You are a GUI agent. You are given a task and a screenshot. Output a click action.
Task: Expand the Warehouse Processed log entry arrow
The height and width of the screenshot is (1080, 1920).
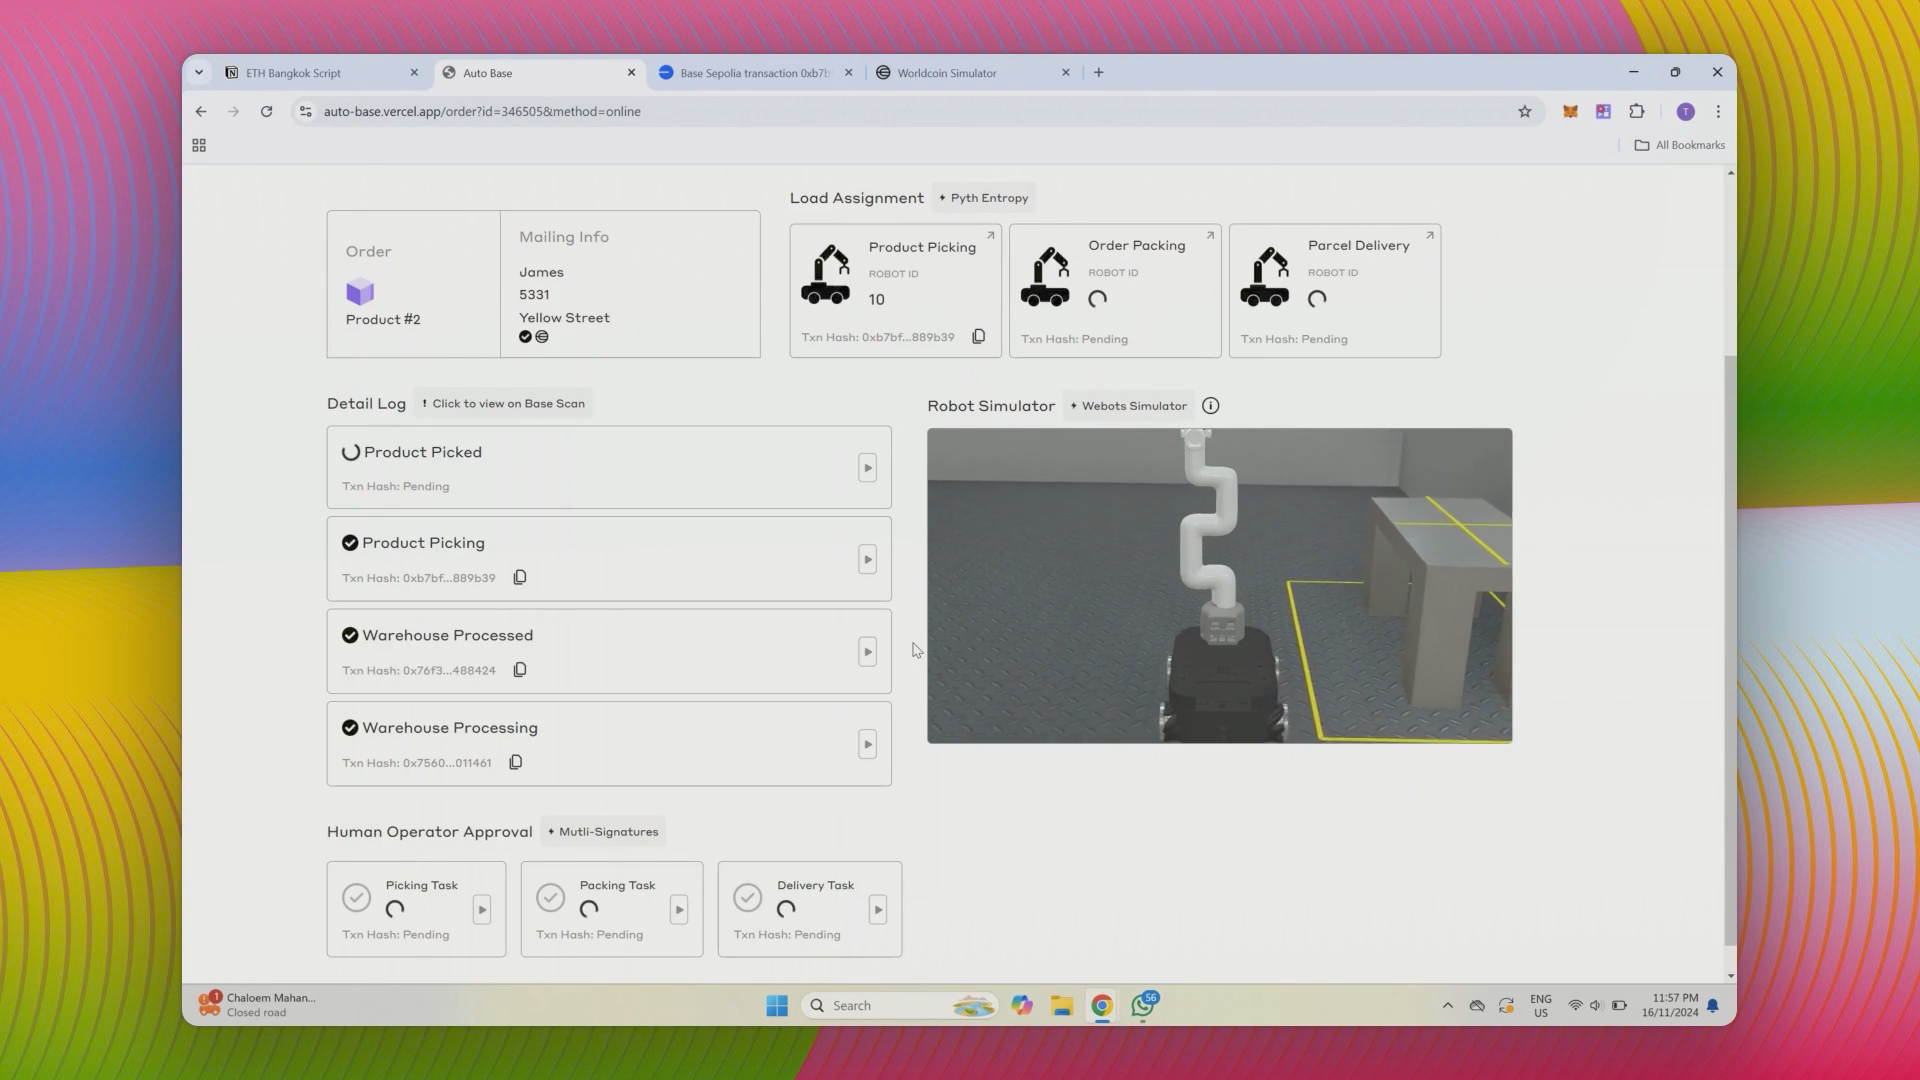[x=868, y=652]
